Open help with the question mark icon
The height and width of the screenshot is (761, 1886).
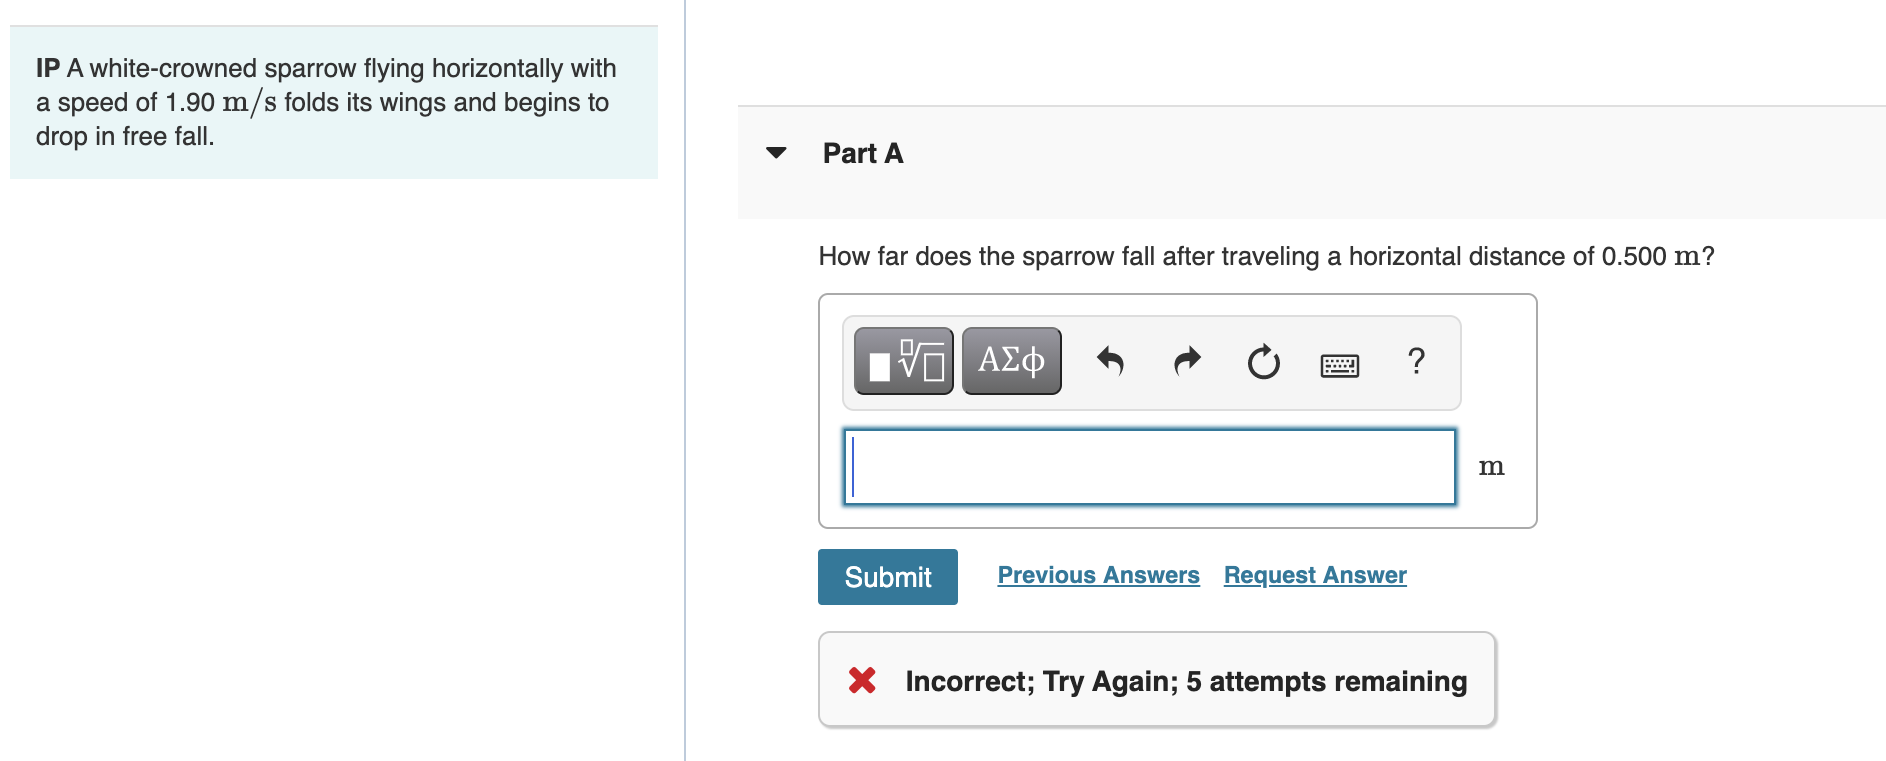coord(1416,360)
